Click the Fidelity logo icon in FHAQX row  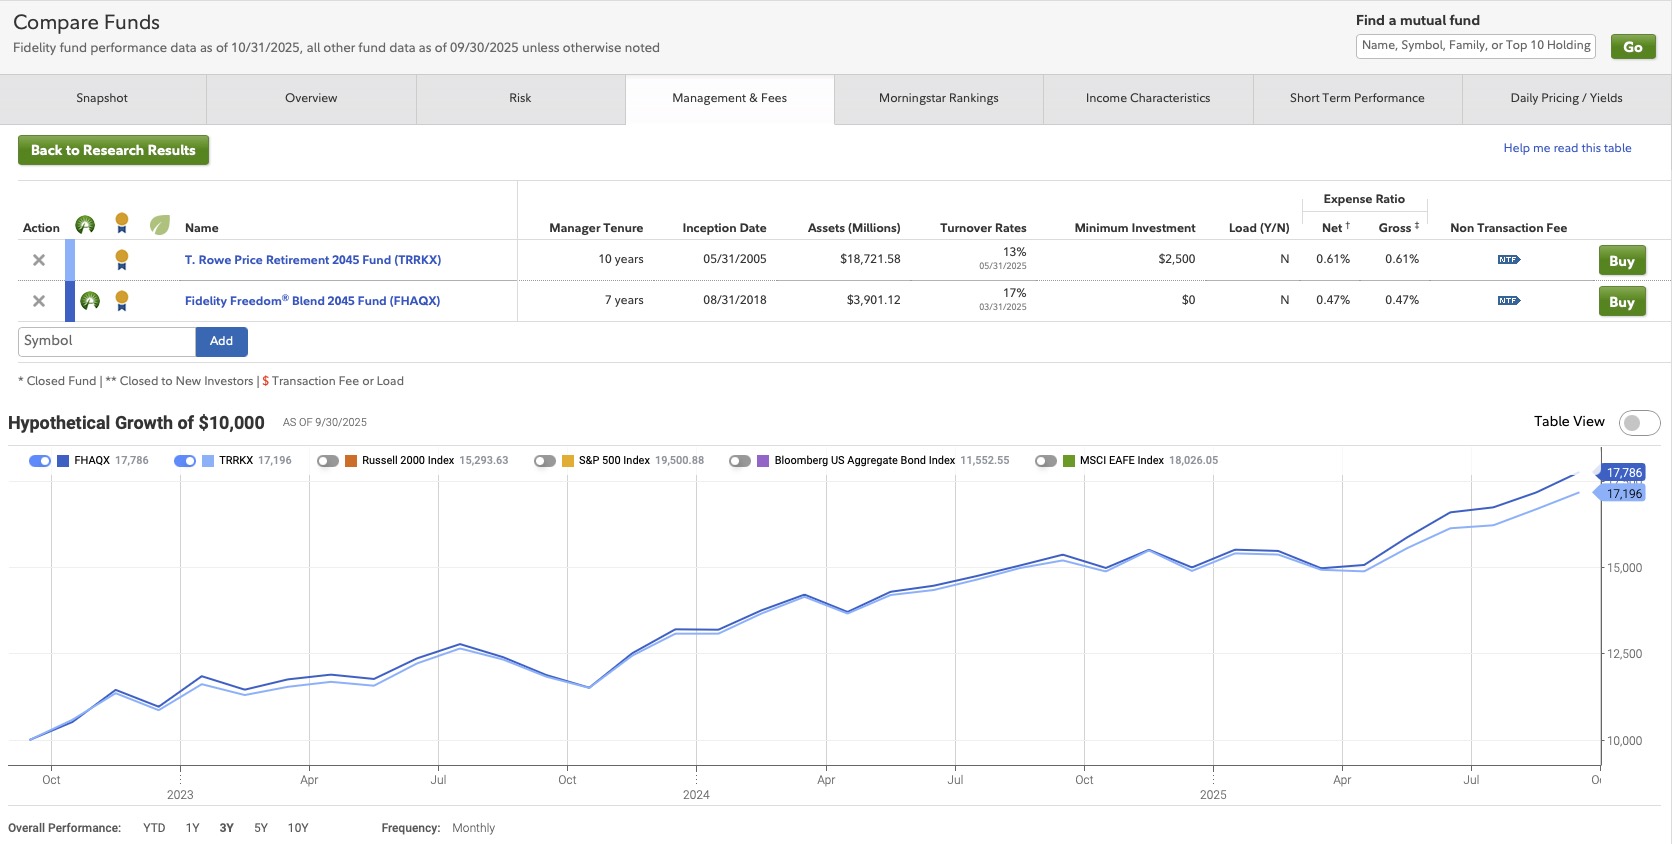90,301
